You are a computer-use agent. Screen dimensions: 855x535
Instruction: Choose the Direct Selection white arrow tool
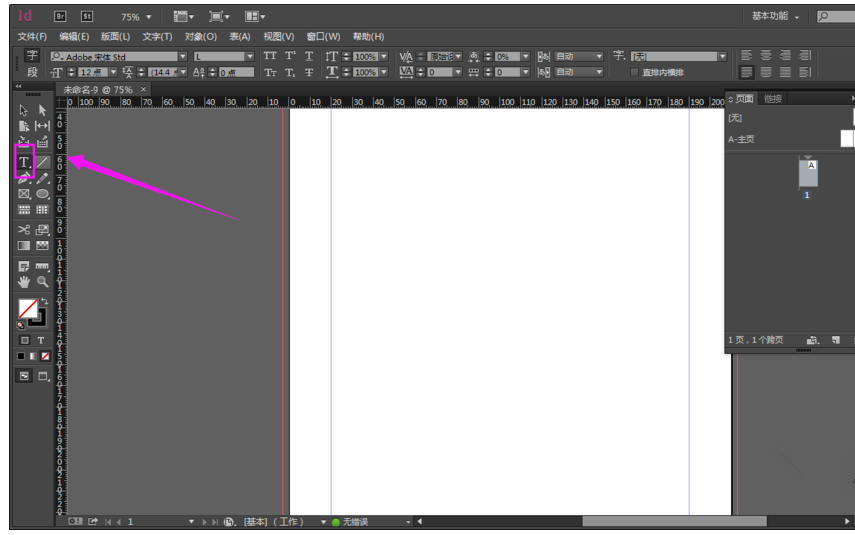(43, 110)
